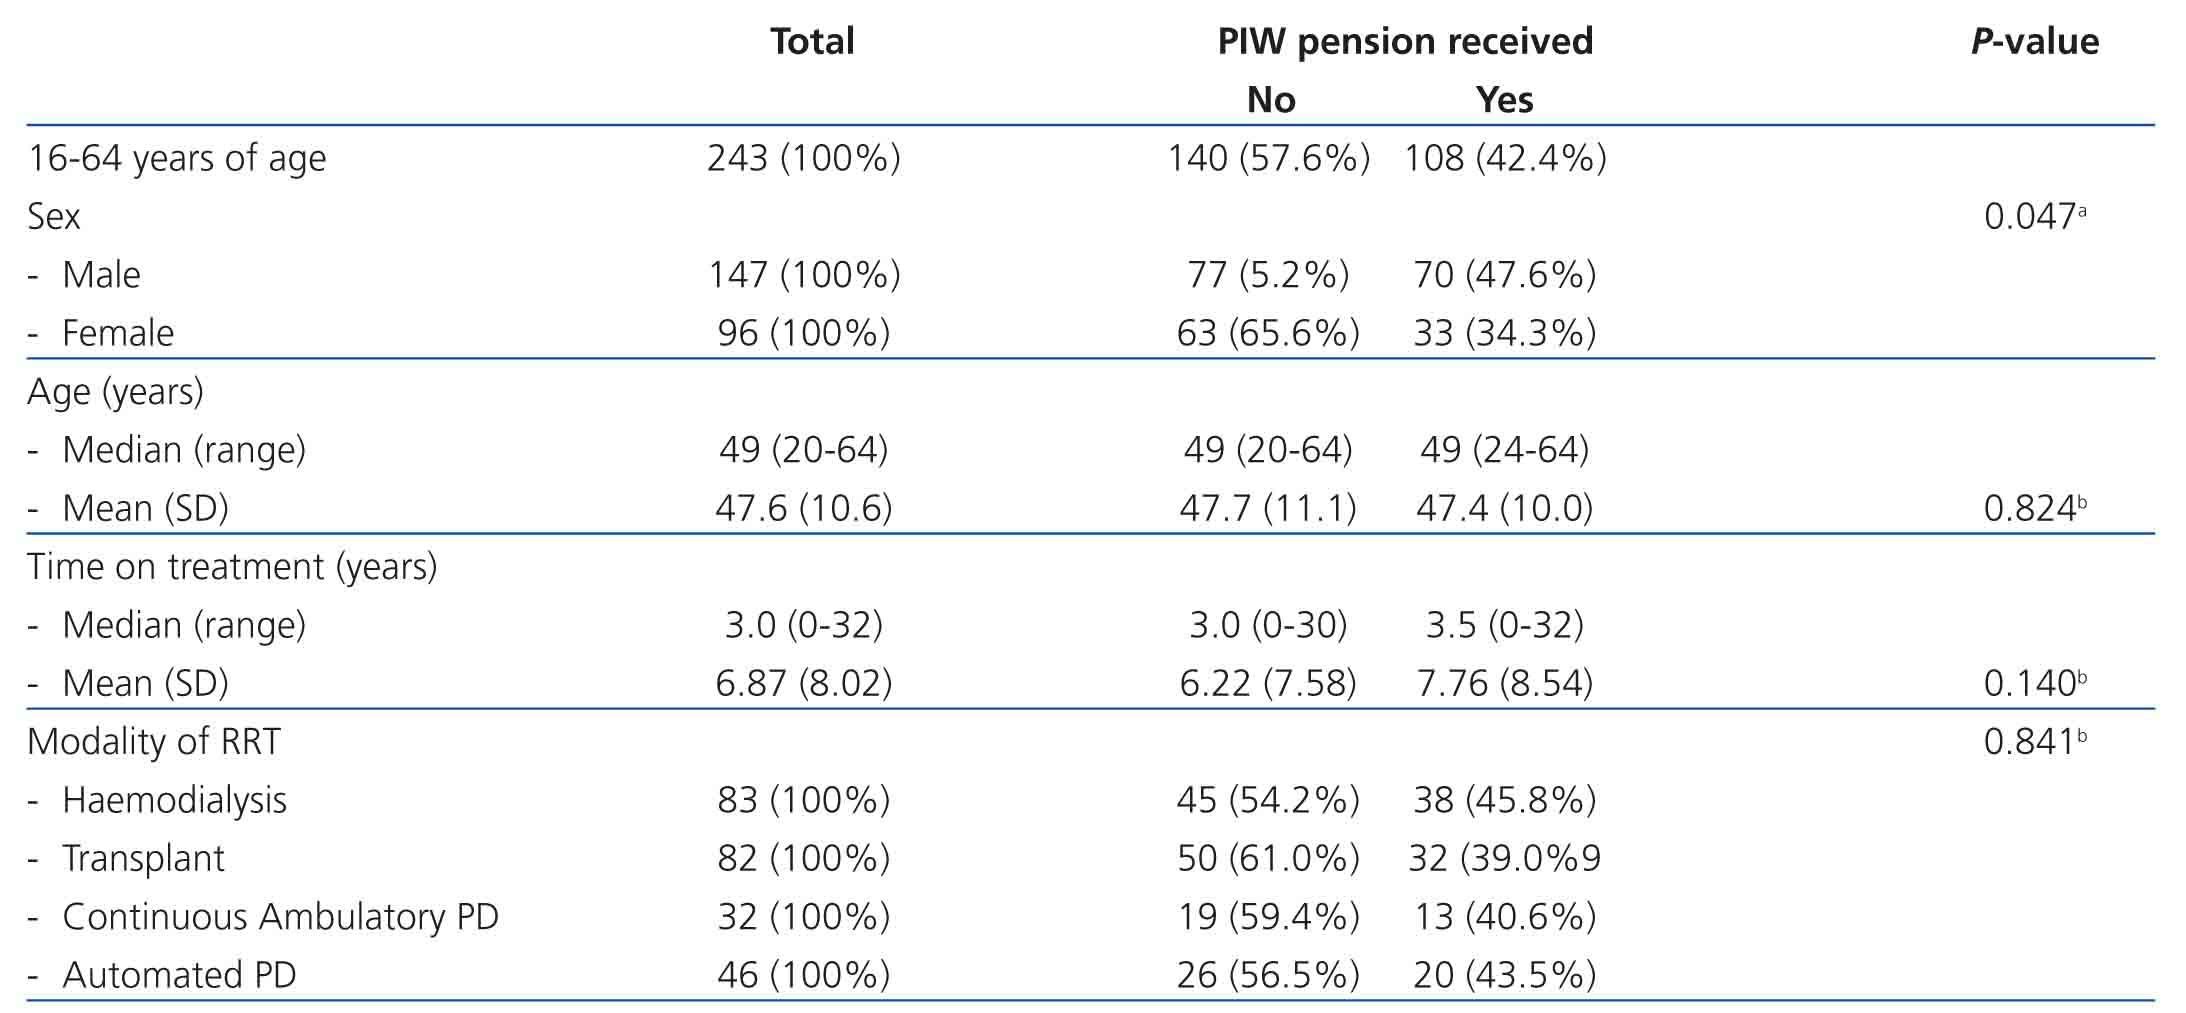The width and height of the screenshot is (2186, 1013).
Task: Click the Yes sub-column header
Action: pos(1505,99)
